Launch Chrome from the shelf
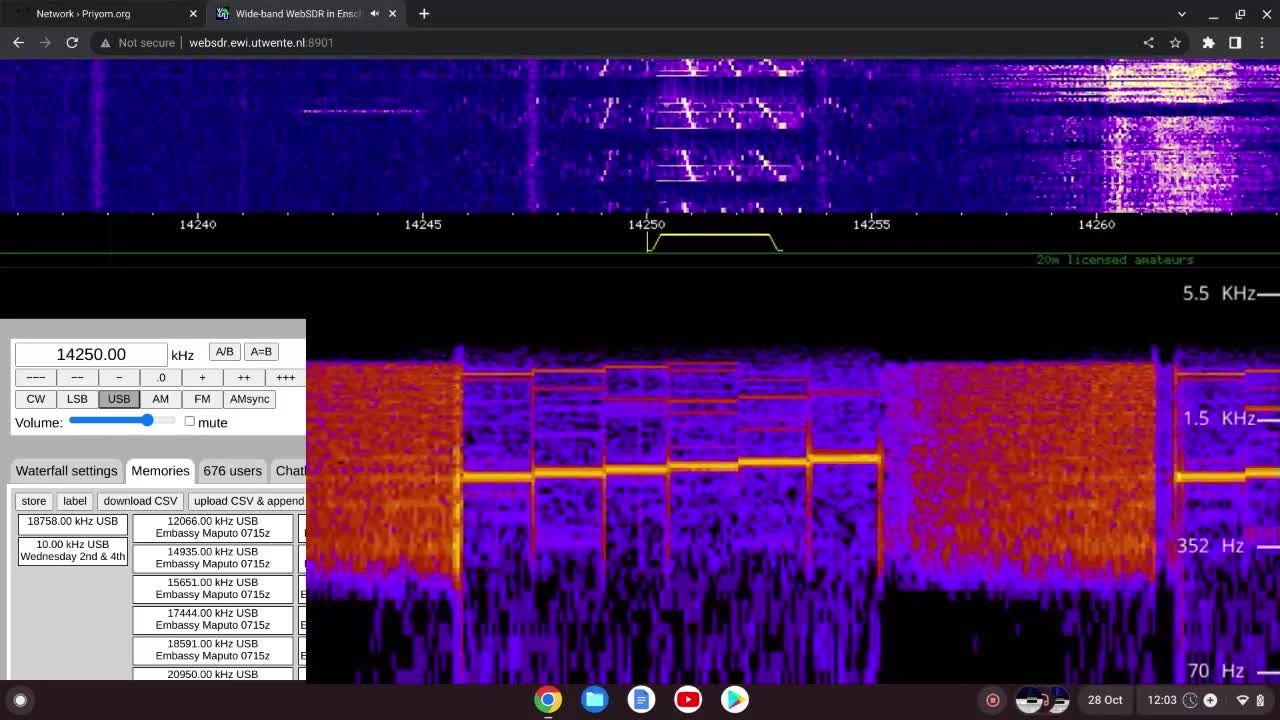Image resolution: width=1280 pixels, height=720 pixels. pos(548,700)
